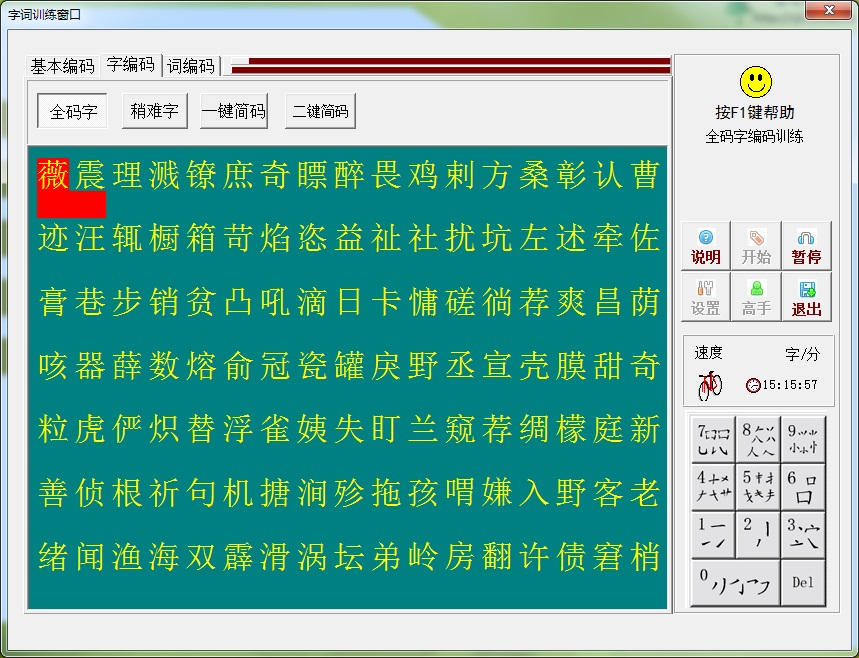The image size is (859, 658).
Task: Close the 字词训练窗口 window
Action: pos(829,10)
